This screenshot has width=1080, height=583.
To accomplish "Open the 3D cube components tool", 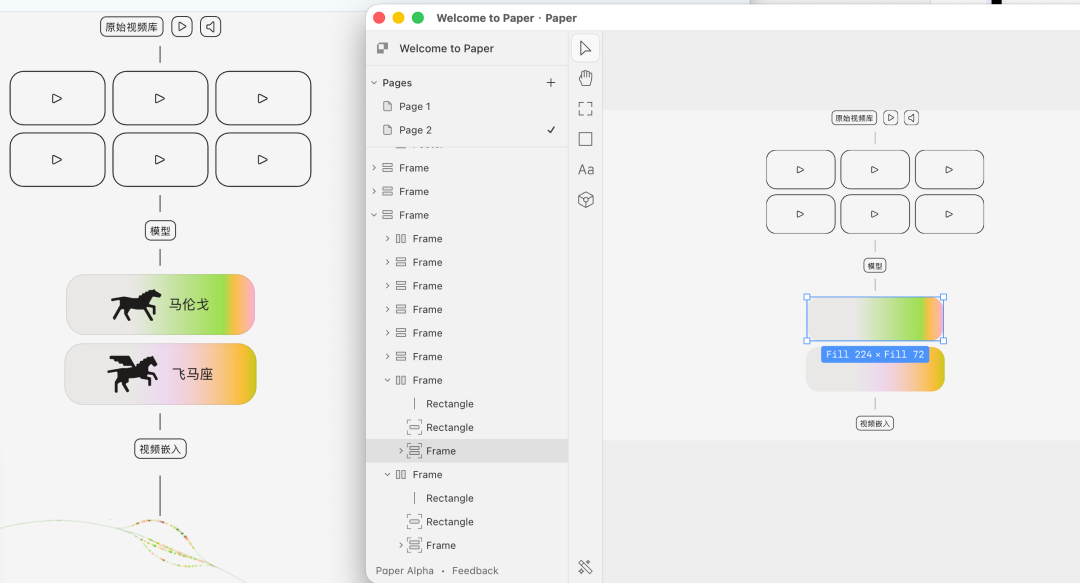I will (585, 200).
